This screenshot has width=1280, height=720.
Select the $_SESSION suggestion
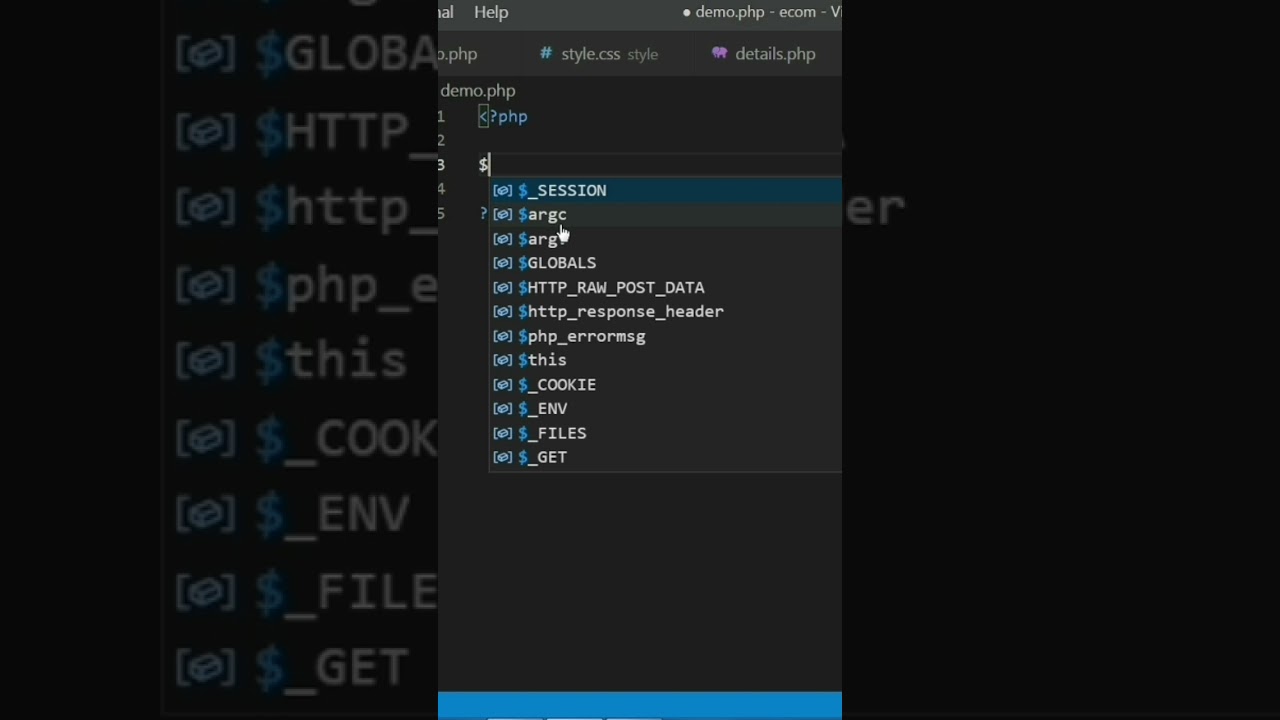(665, 190)
